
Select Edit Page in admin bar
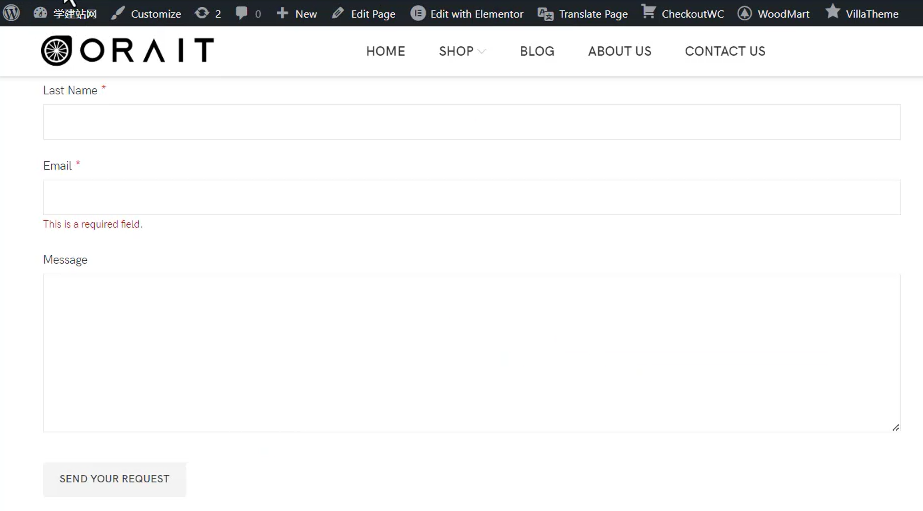point(373,14)
